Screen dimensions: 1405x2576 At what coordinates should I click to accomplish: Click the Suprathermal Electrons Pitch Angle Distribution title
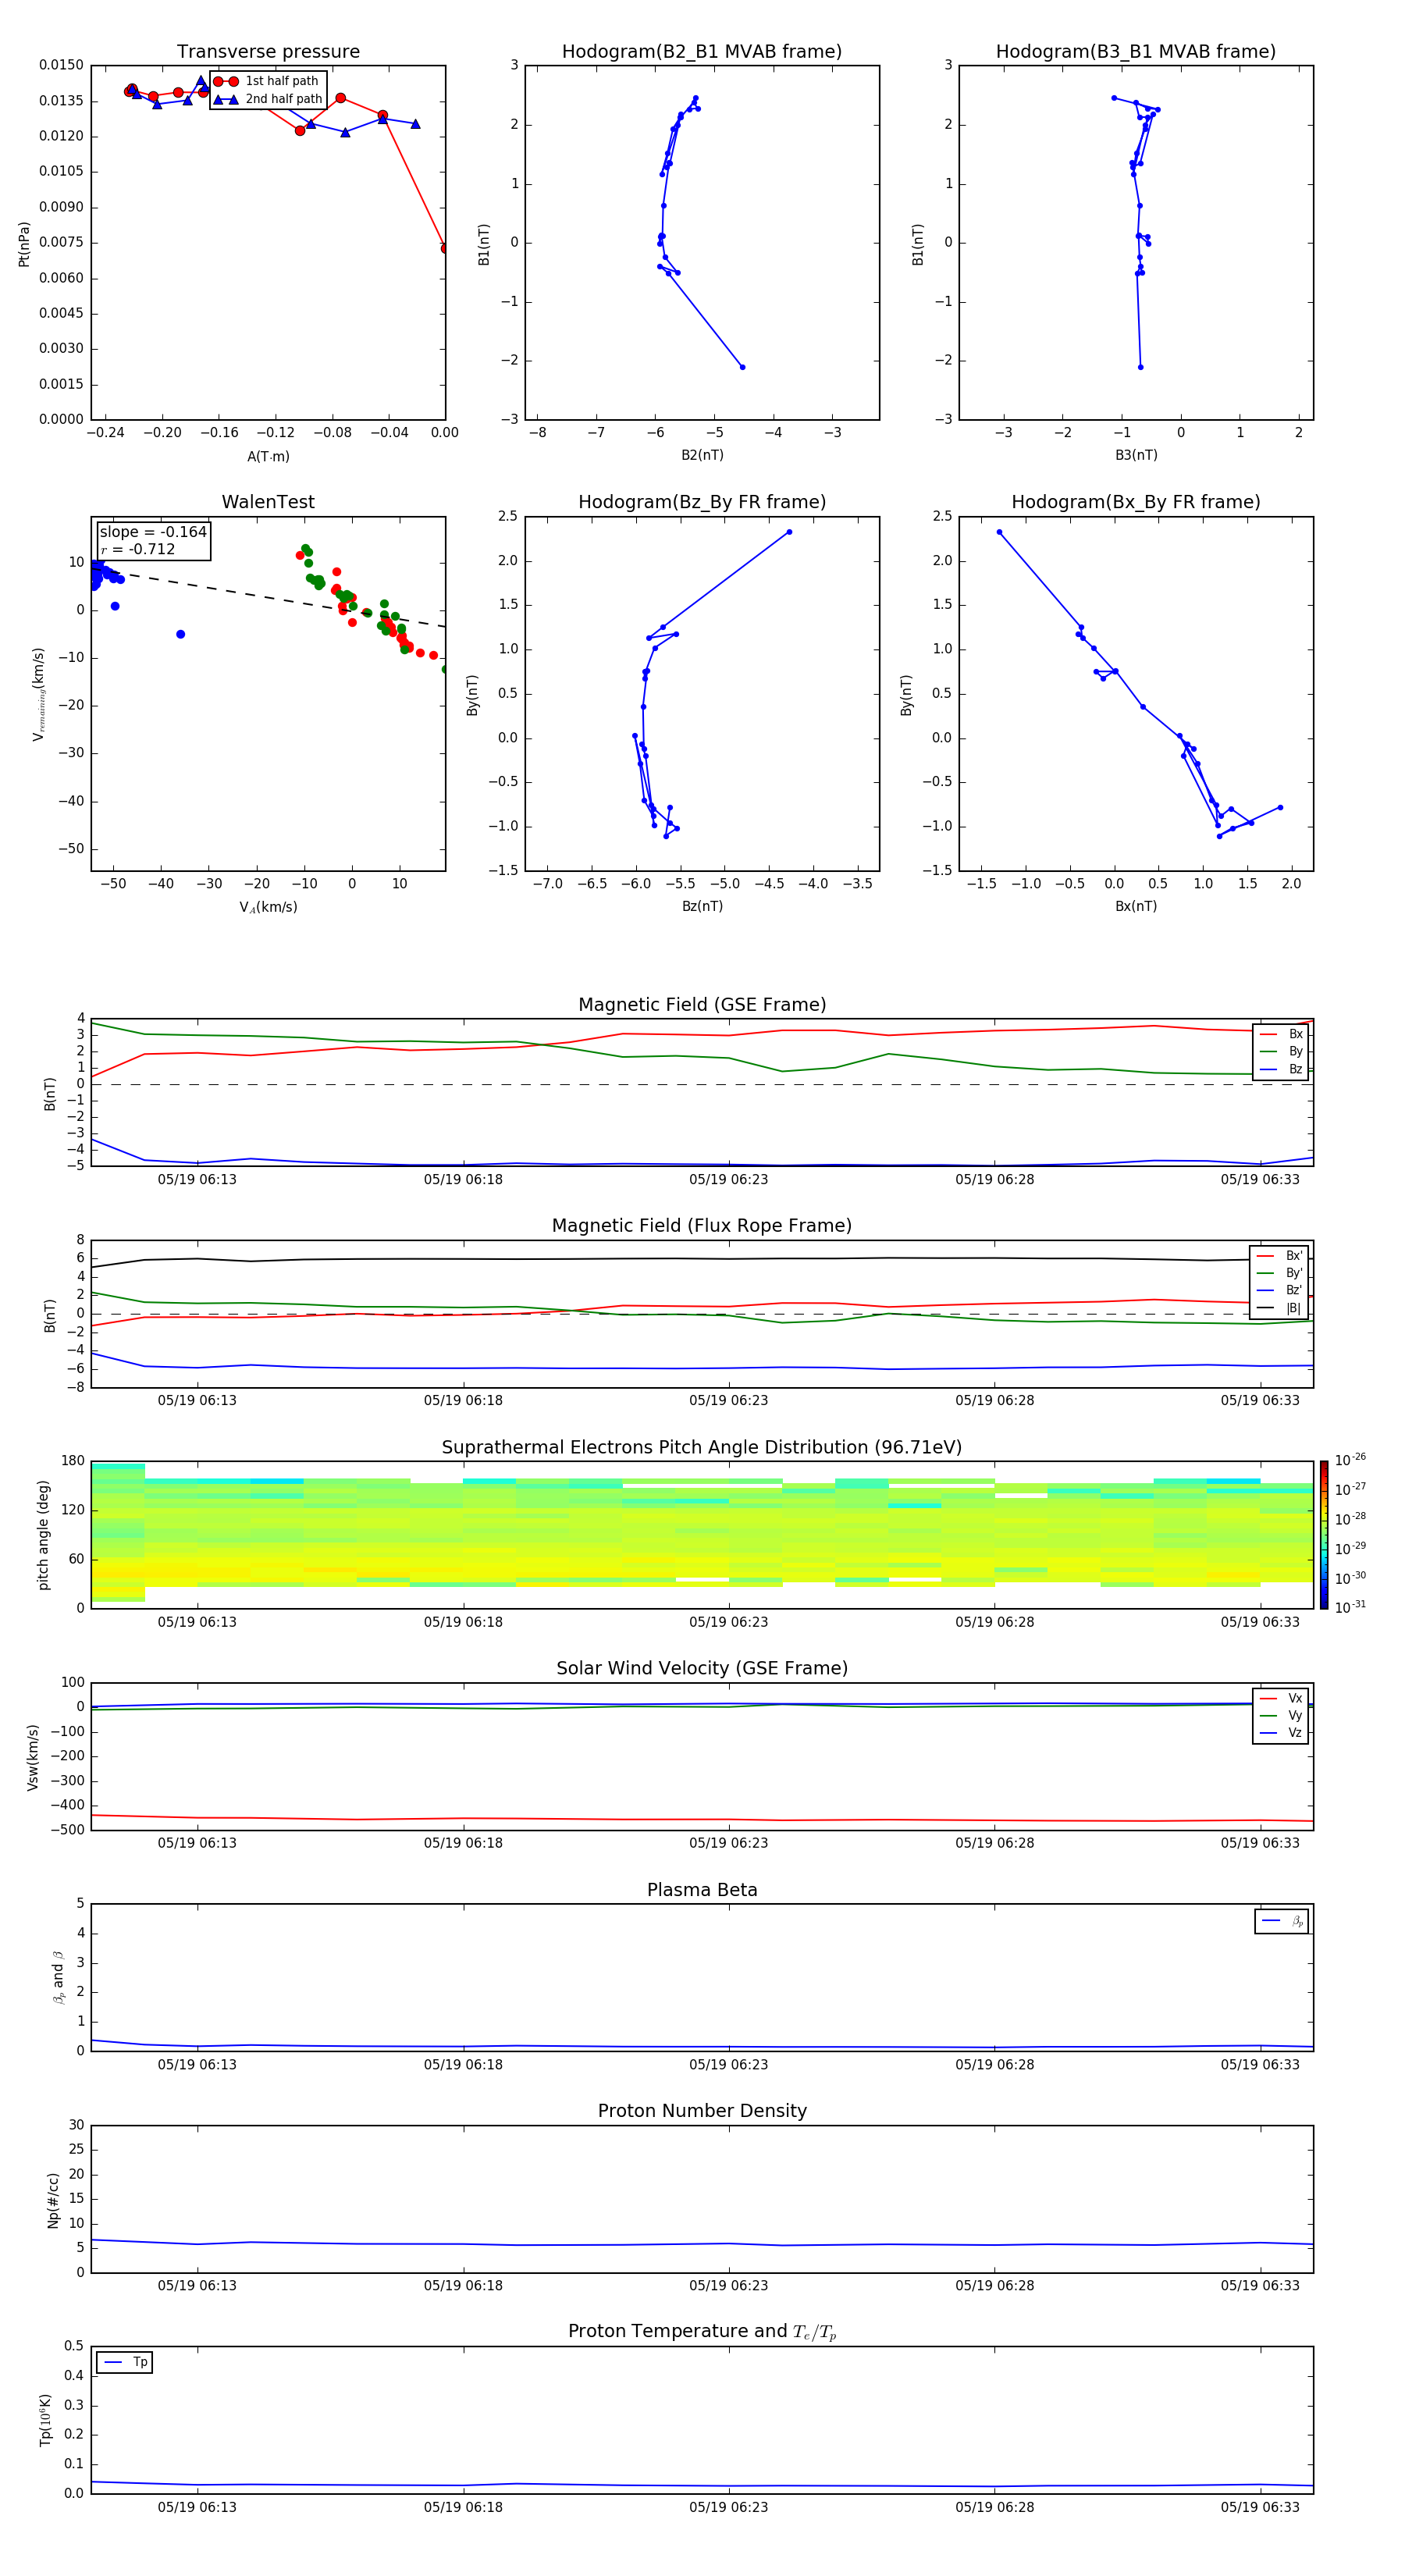coord(702,1447)
